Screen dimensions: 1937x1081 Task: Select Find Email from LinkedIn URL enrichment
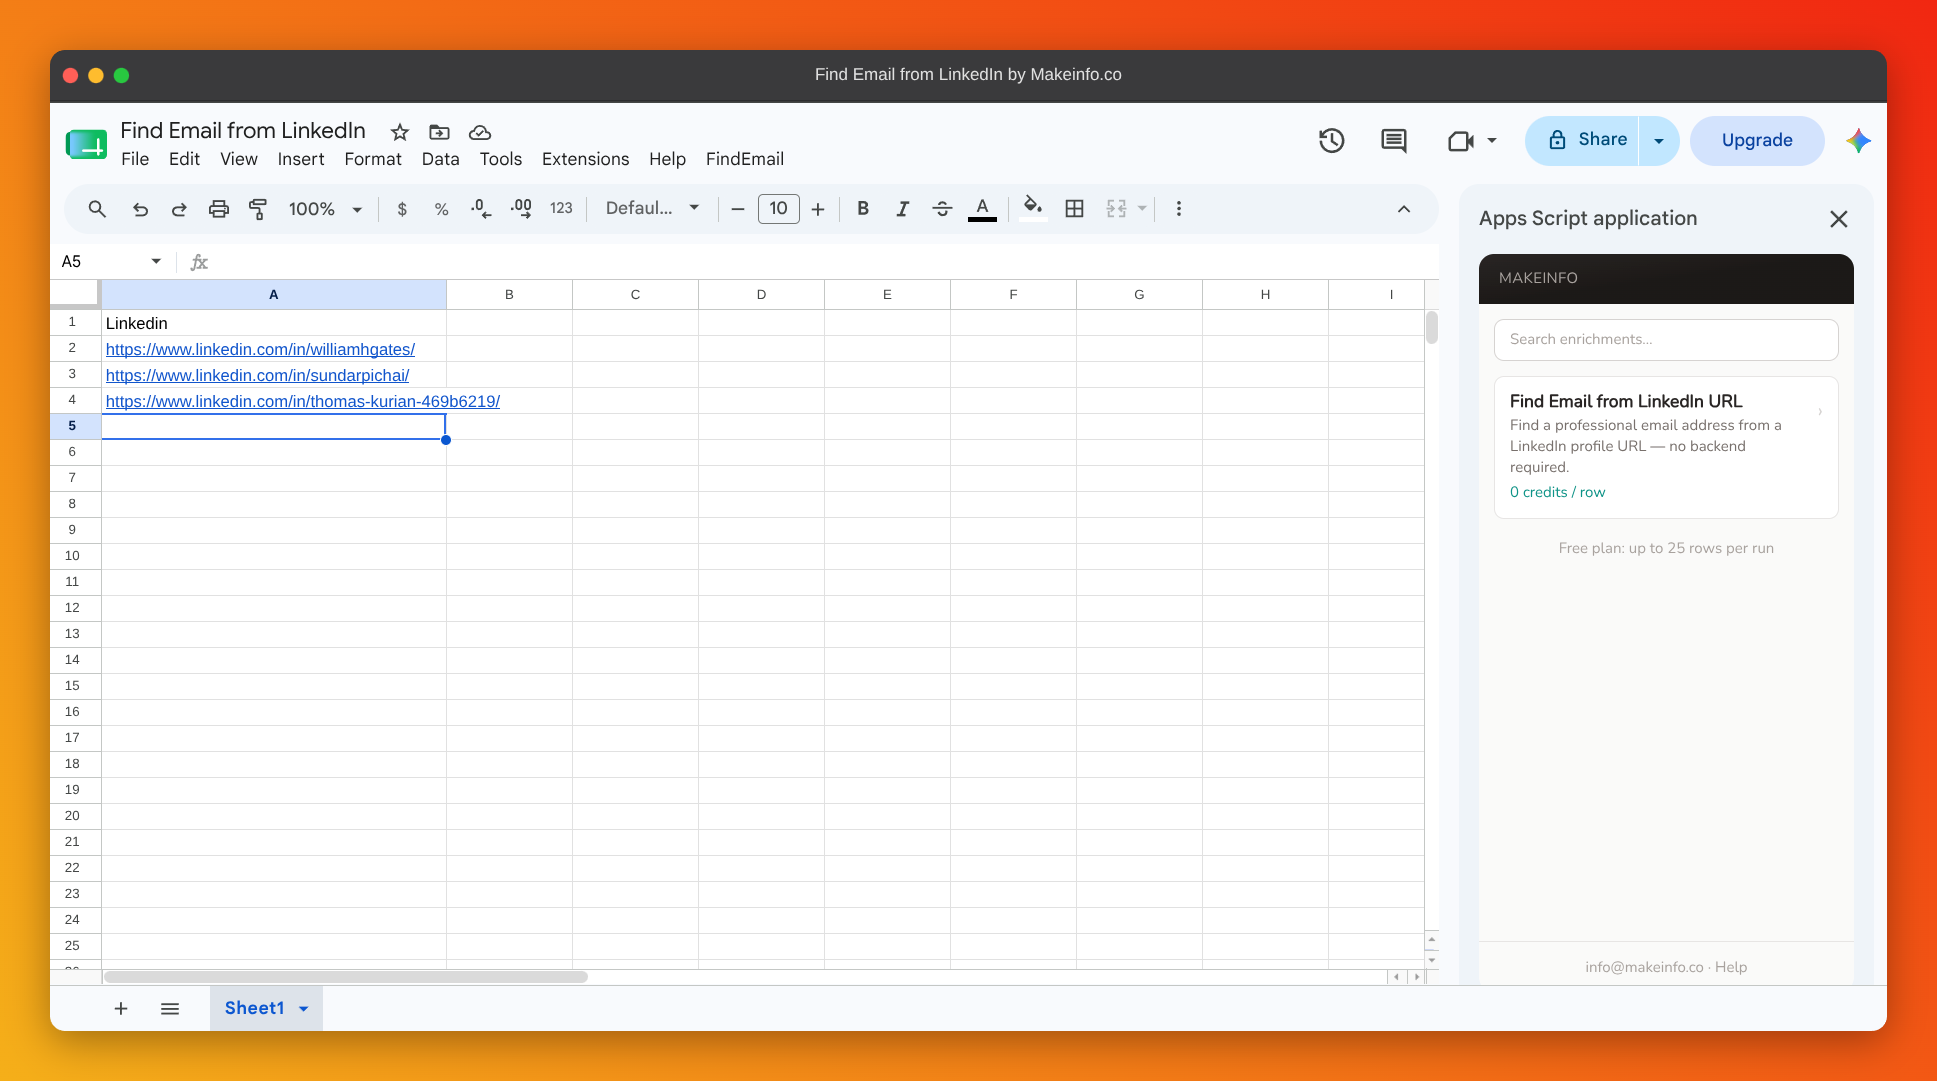click(1666, 447)
